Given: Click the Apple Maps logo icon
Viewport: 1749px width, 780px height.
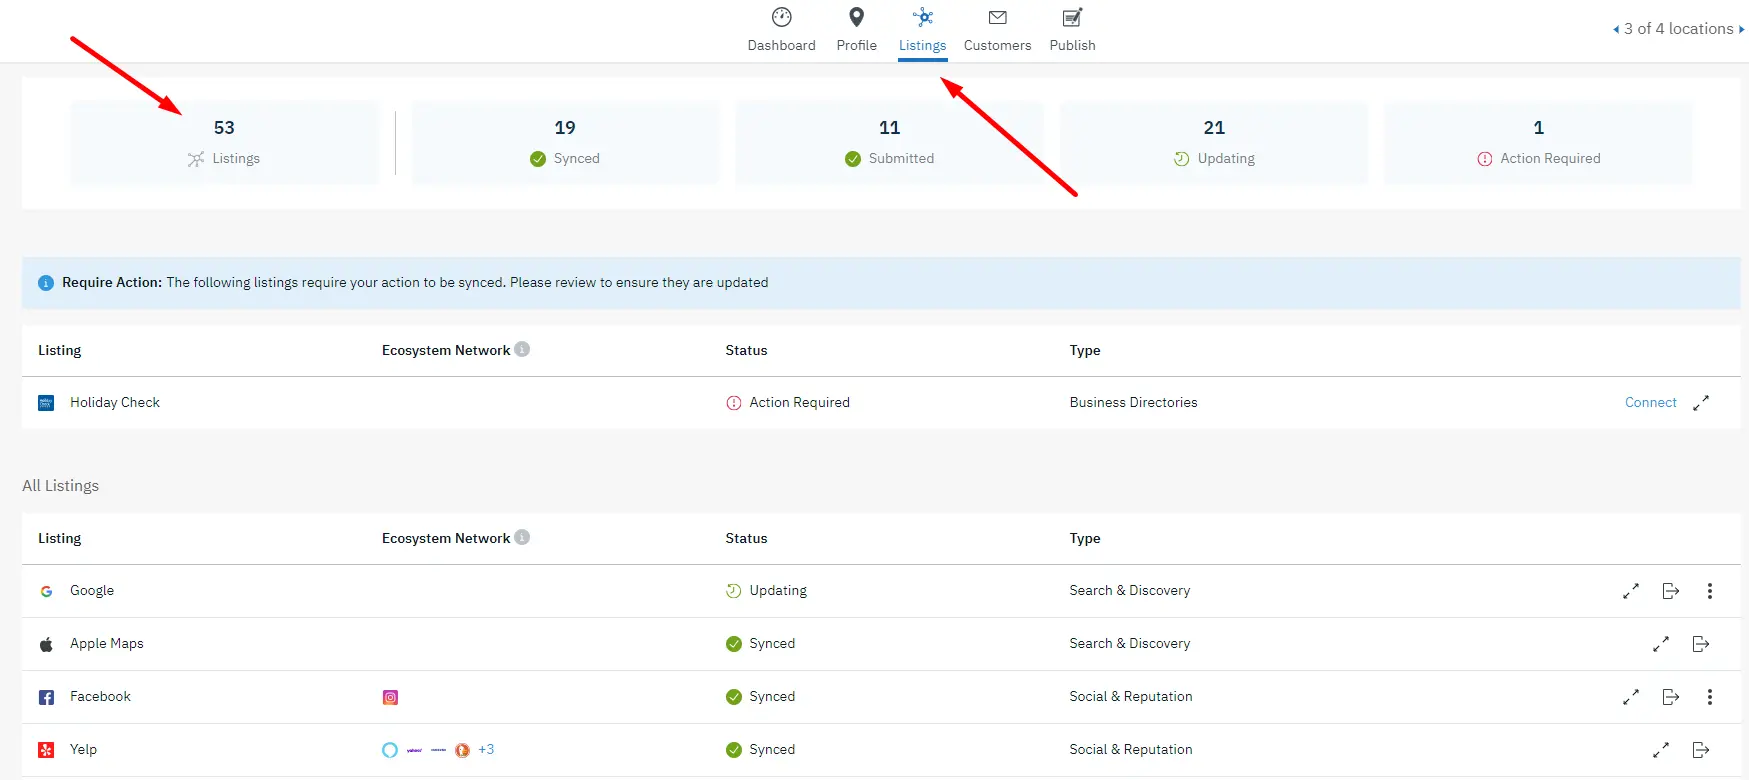Looking at the screenshot, I should pyautogui.click(x=46, y=644).
